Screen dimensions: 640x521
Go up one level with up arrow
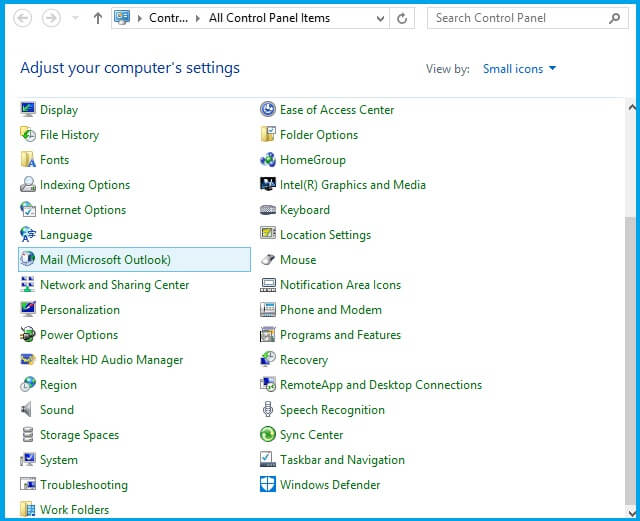click(98, 18)
